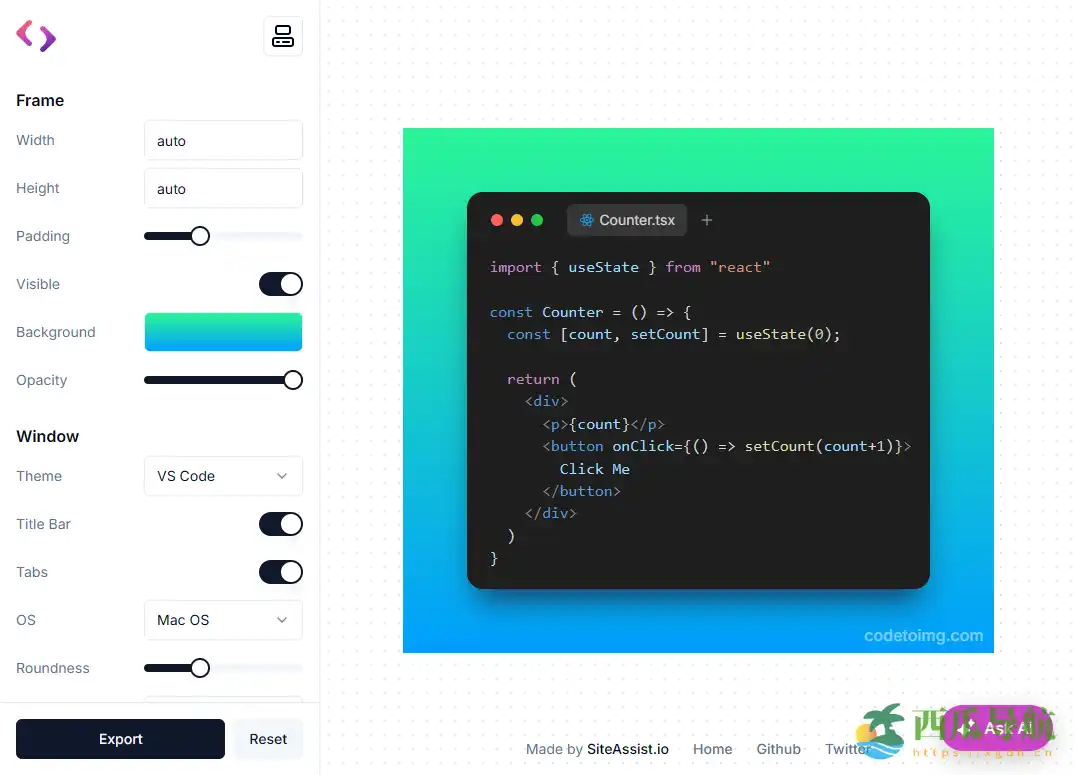Turn off the Tabs switch
The image size is (1077, 775).
pyautogui.click(x=281, y=572)
